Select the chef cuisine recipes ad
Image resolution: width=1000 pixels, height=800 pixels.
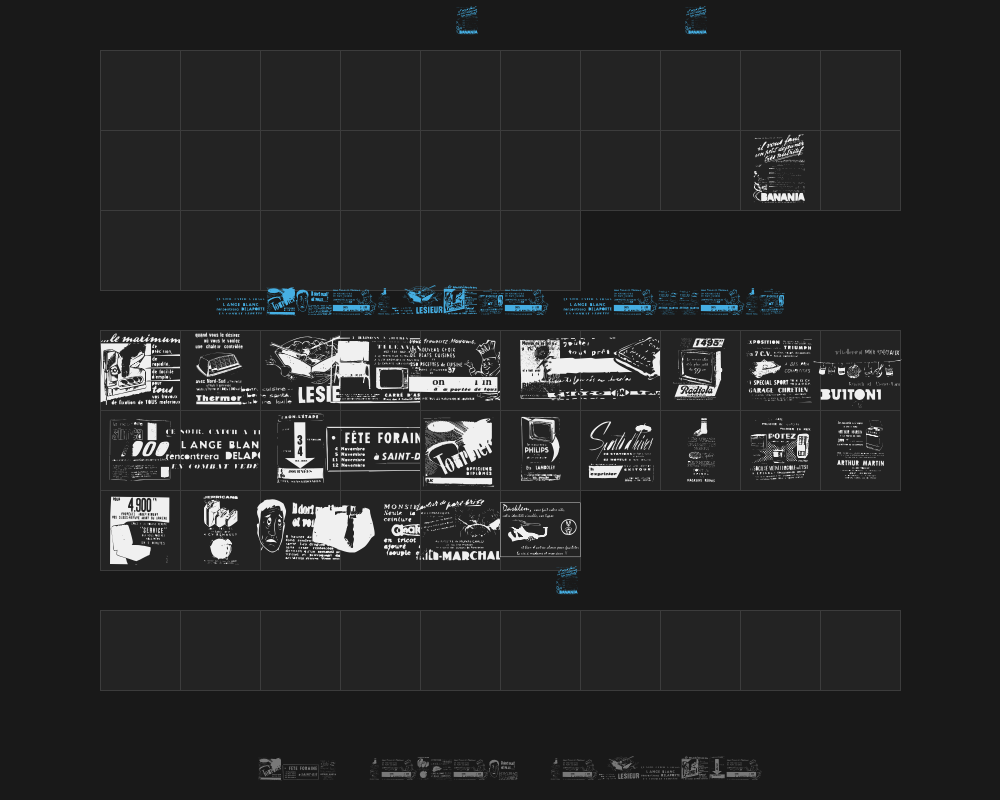click(x=453, y=370)
